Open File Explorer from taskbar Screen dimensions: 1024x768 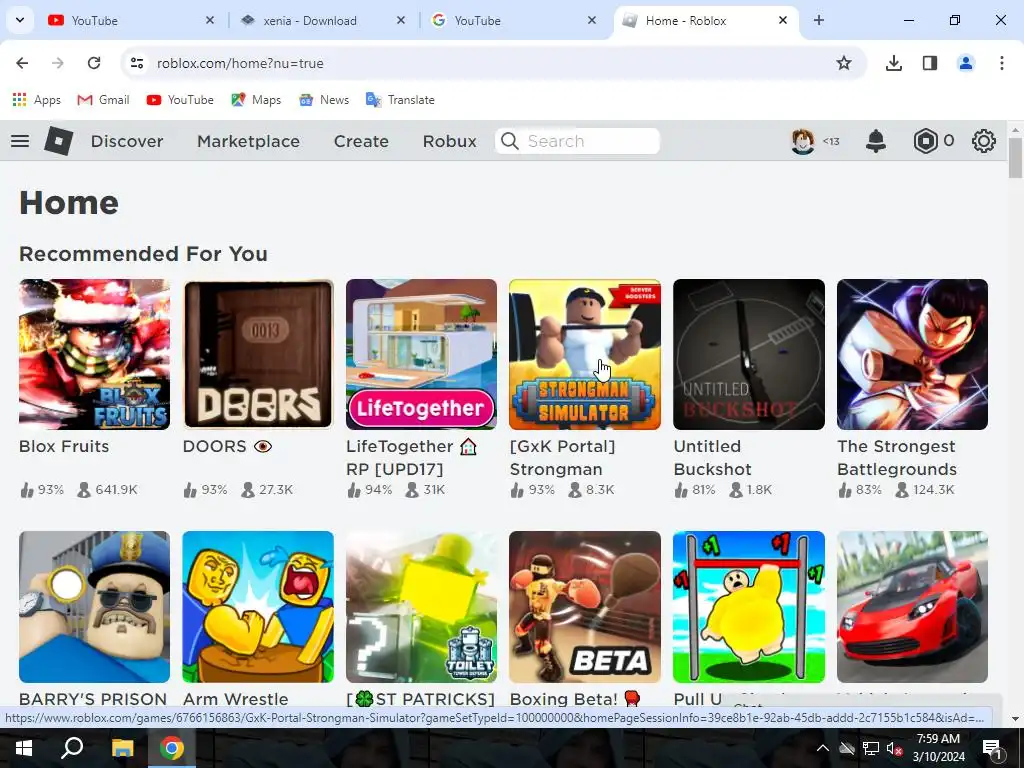[122, 748]
